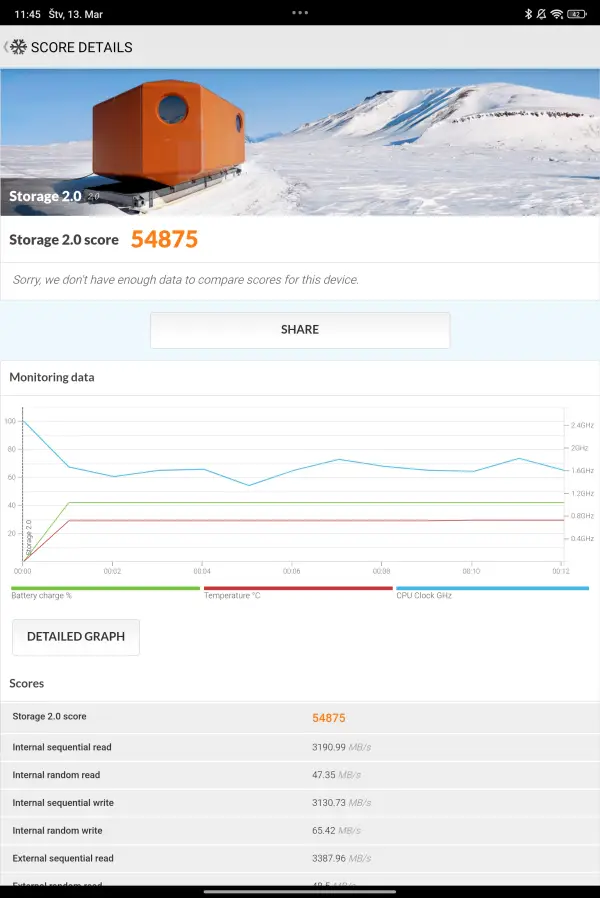Viewport: 600px width, 898px height.
Task: Tap the clock time in status bar
Action: (28, 14)
